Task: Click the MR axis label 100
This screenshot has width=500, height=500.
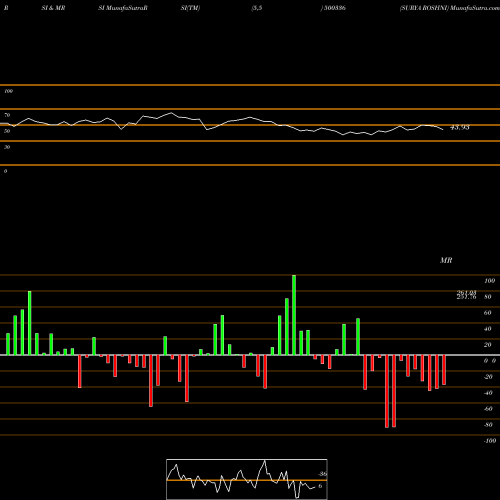Action: [489, 281]
